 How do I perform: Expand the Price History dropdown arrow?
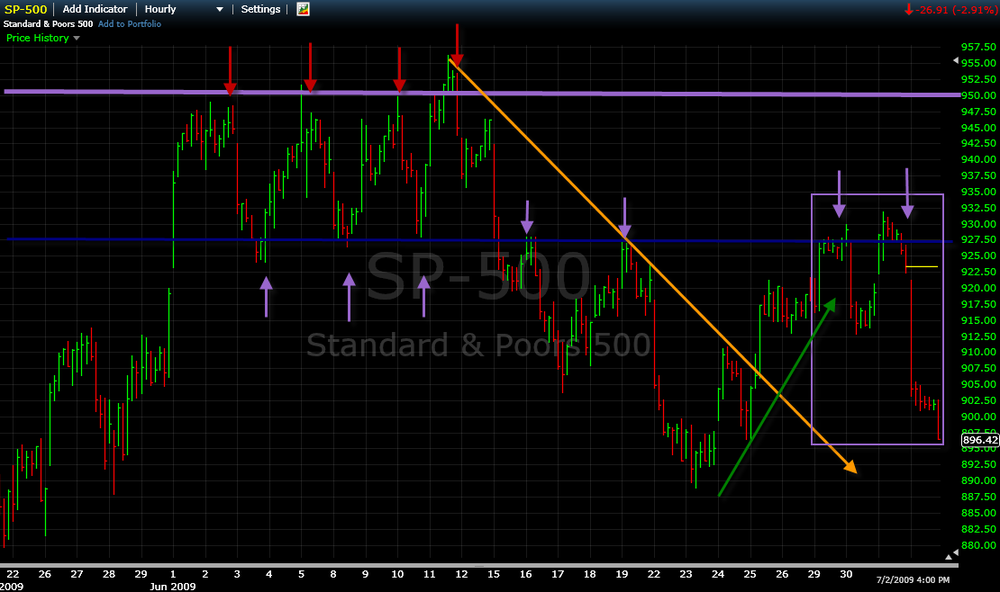77,38
